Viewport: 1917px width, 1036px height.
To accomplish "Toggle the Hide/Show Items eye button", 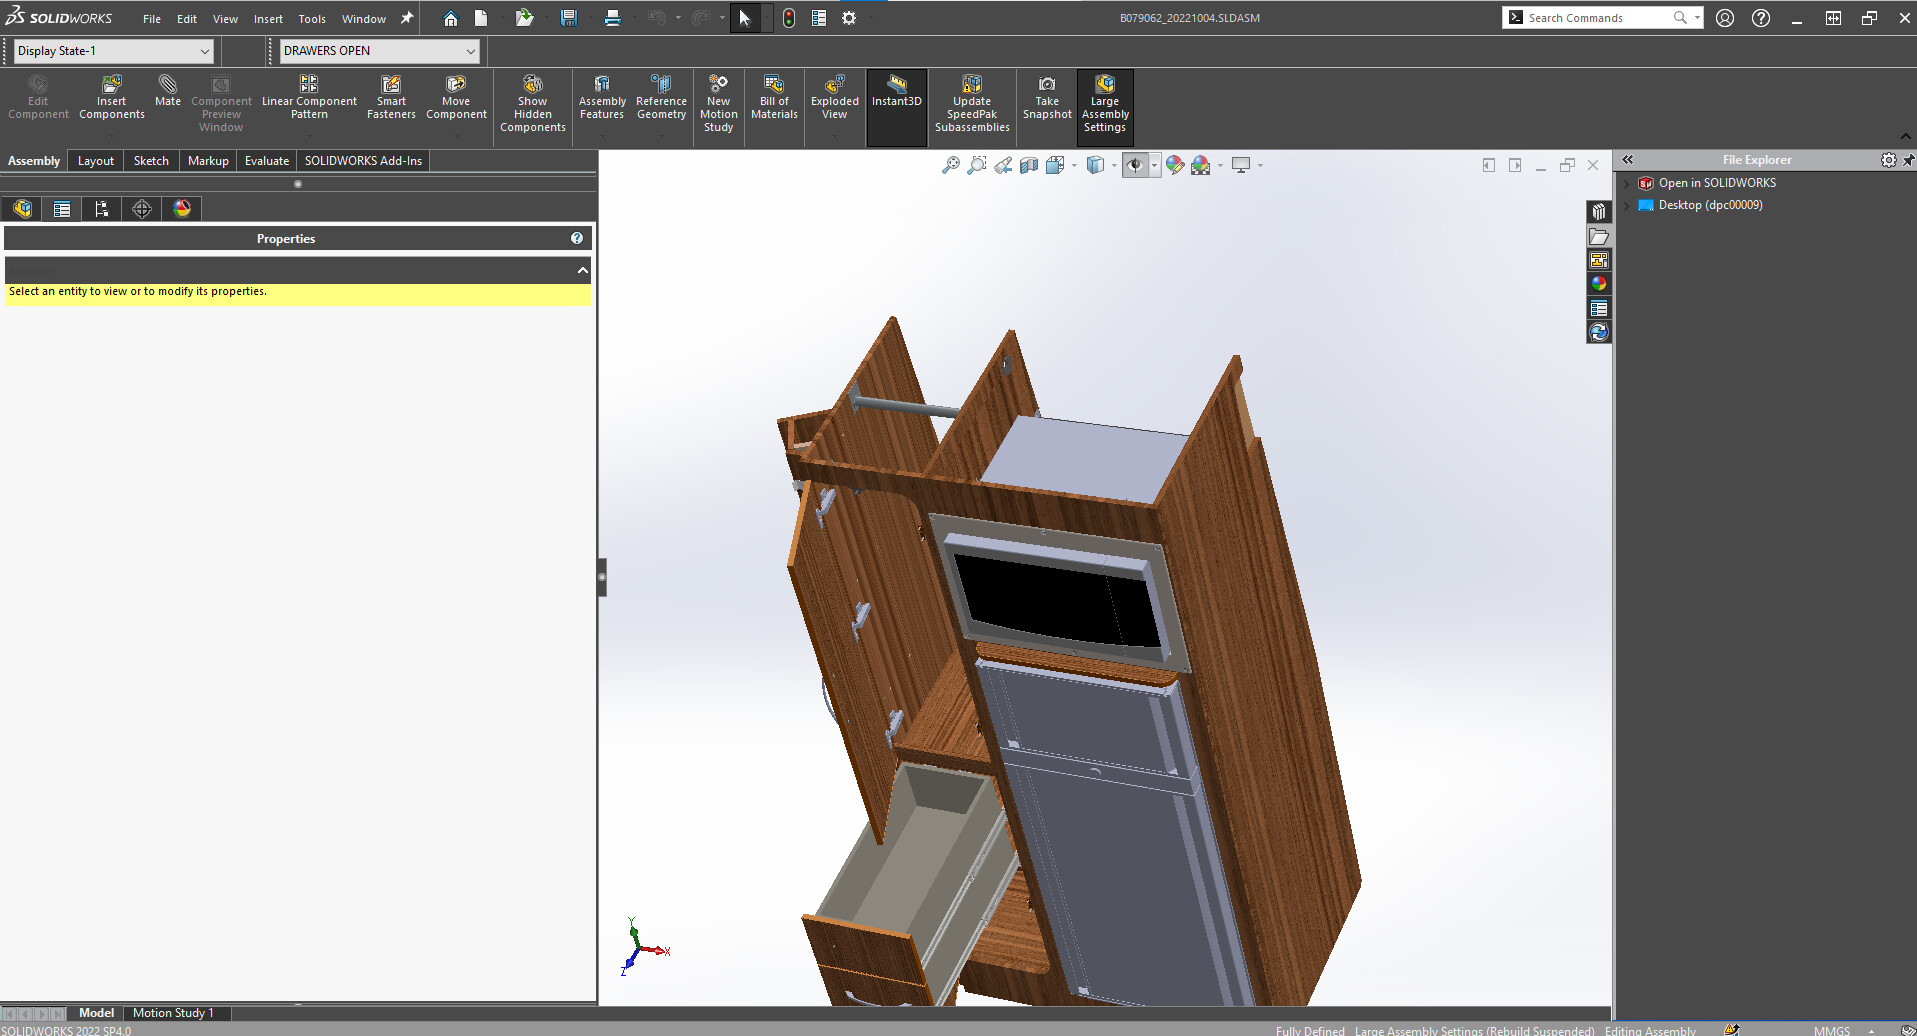I will tap(1134, 166).
